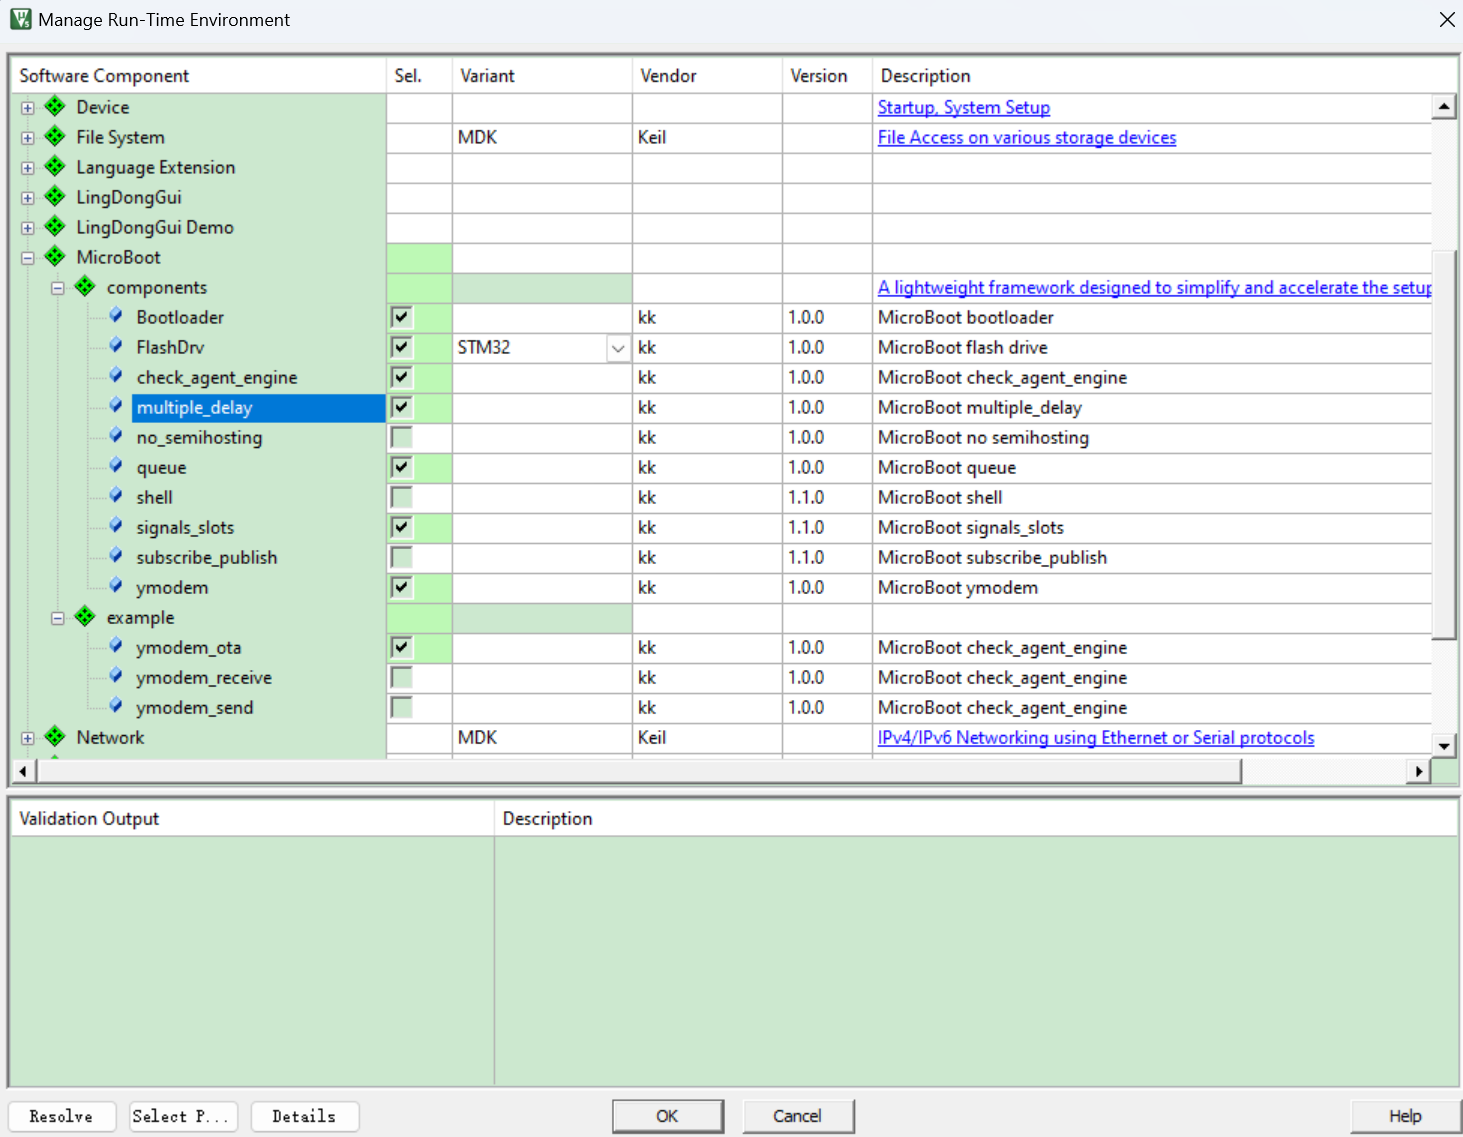Enable the subscribe_publish checkbox
This screenshot has height=1137, width=1463.
(x=401, y=557)
